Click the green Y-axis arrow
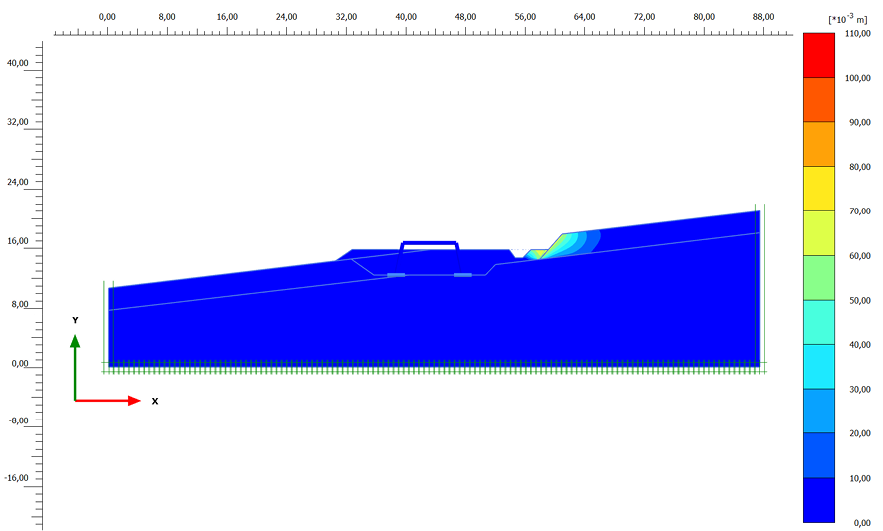Screen dimensions: 883x531 (75, 367)
